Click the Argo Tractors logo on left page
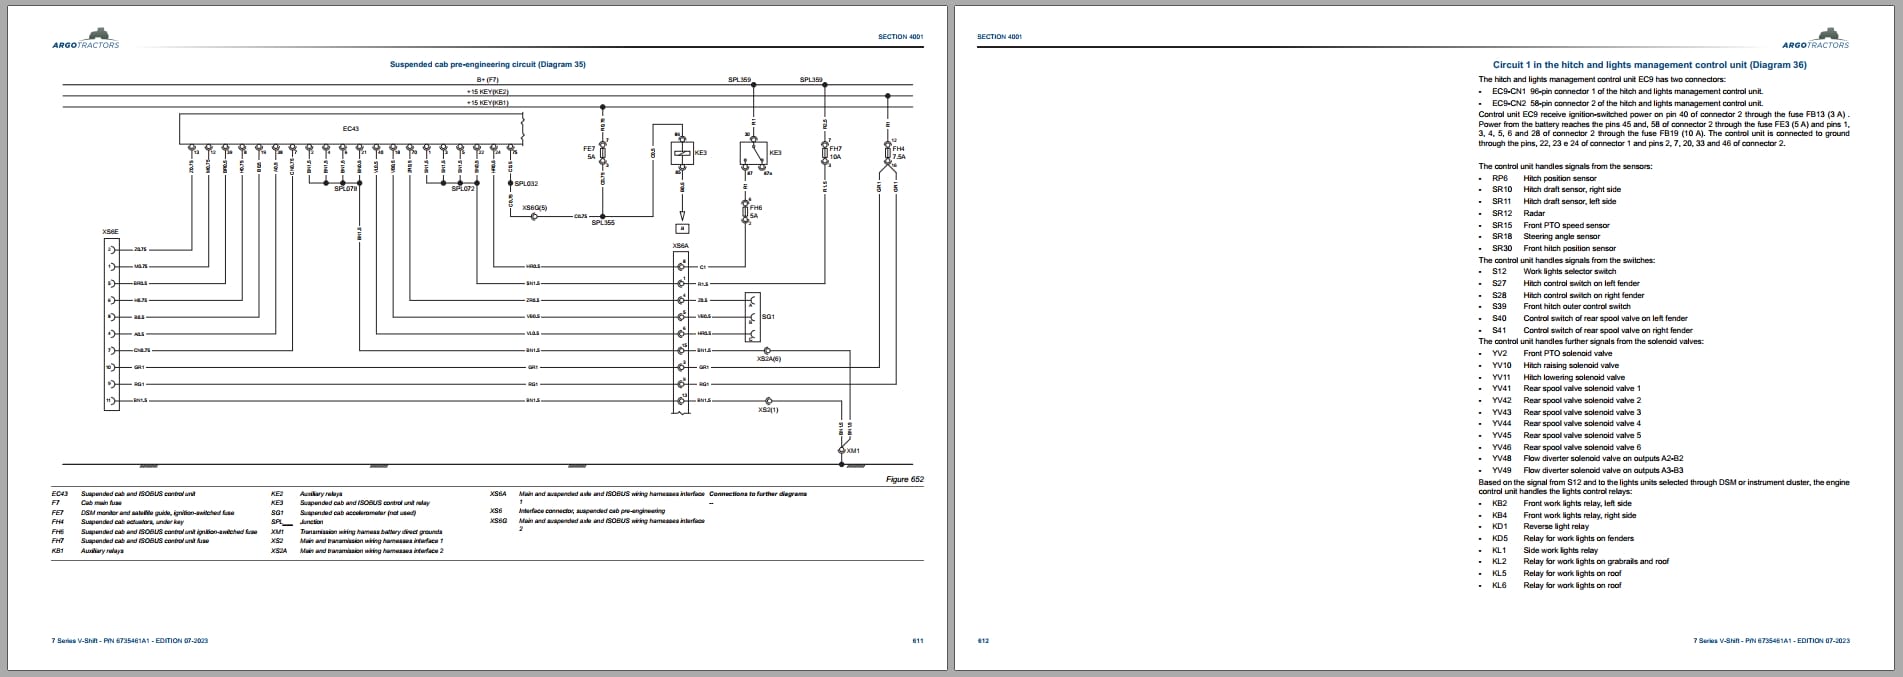 point(85,39)
